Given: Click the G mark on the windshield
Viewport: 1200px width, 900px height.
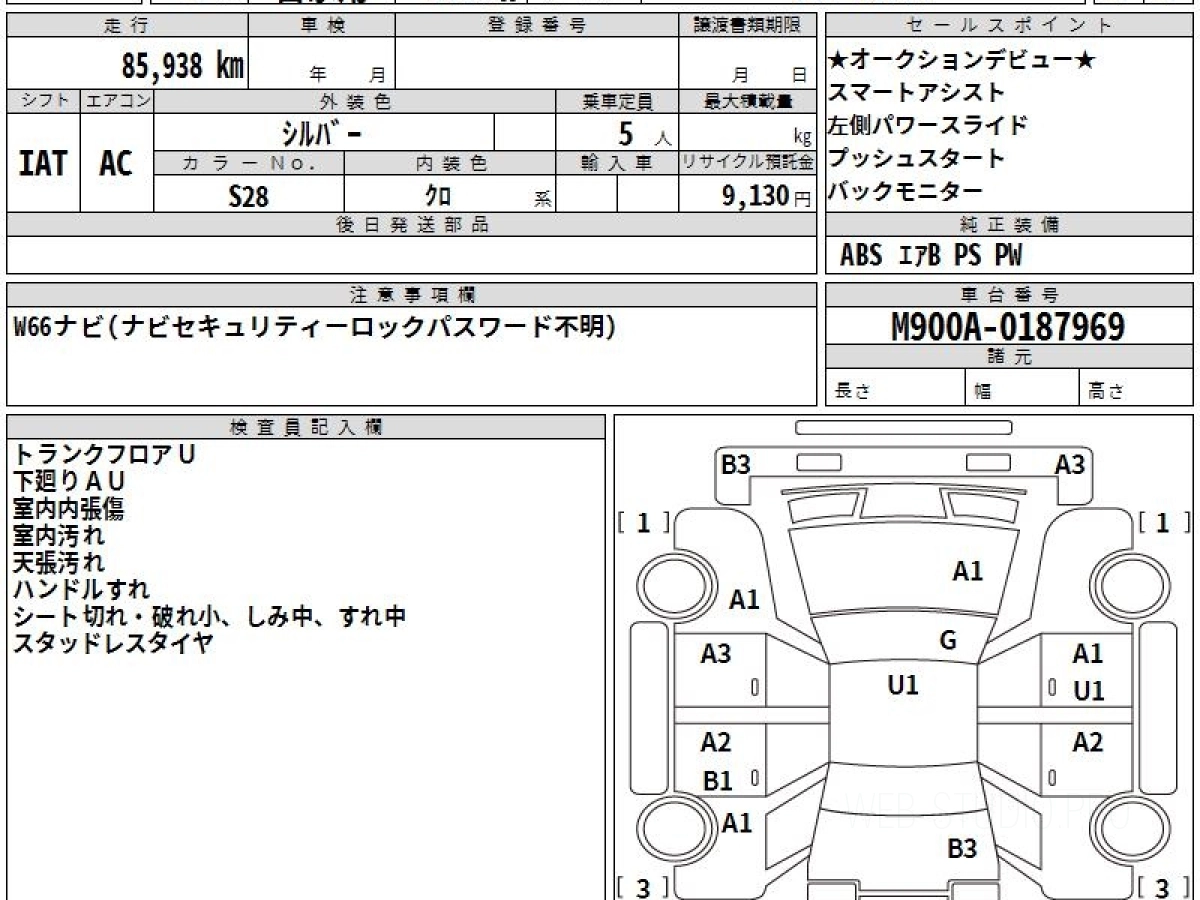Looking at the screenshot, I should tap(948, 641).
